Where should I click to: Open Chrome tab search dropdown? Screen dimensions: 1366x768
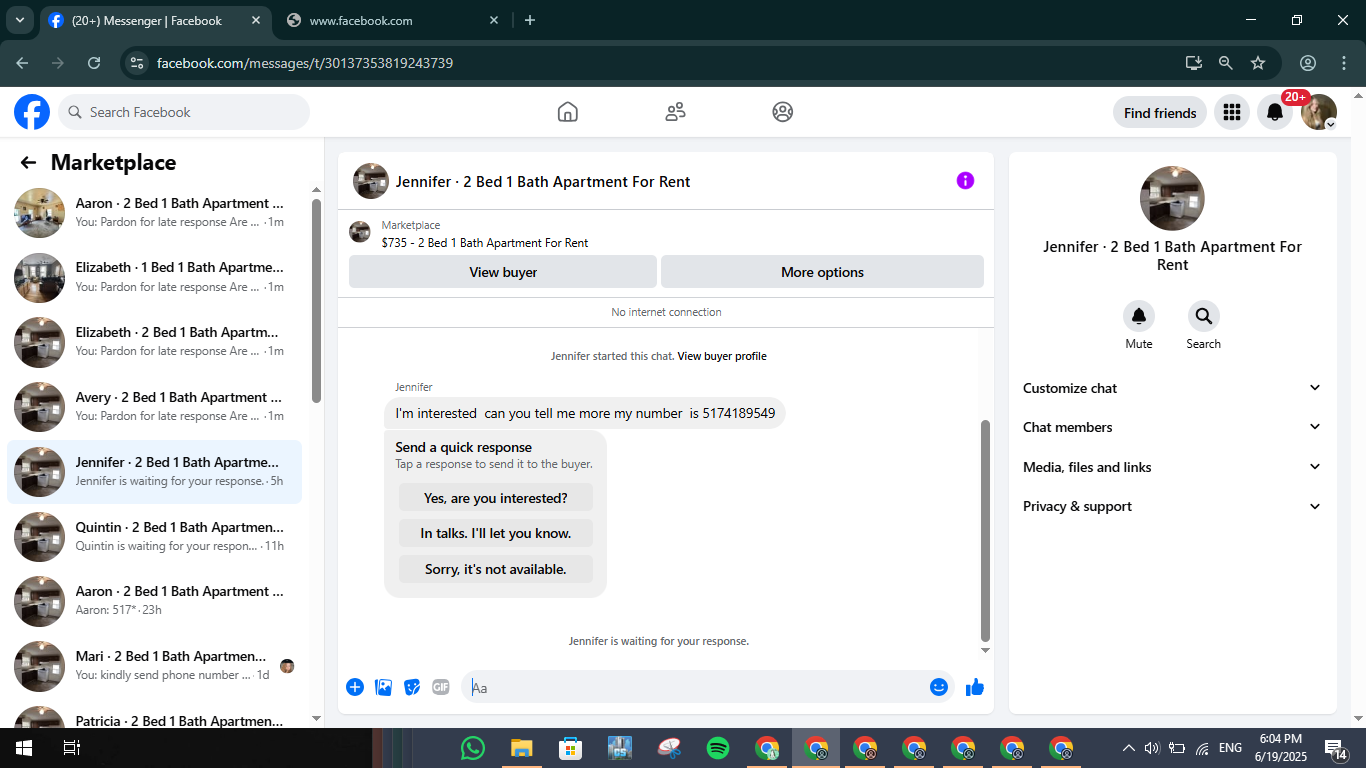click(x=19, y=20)
